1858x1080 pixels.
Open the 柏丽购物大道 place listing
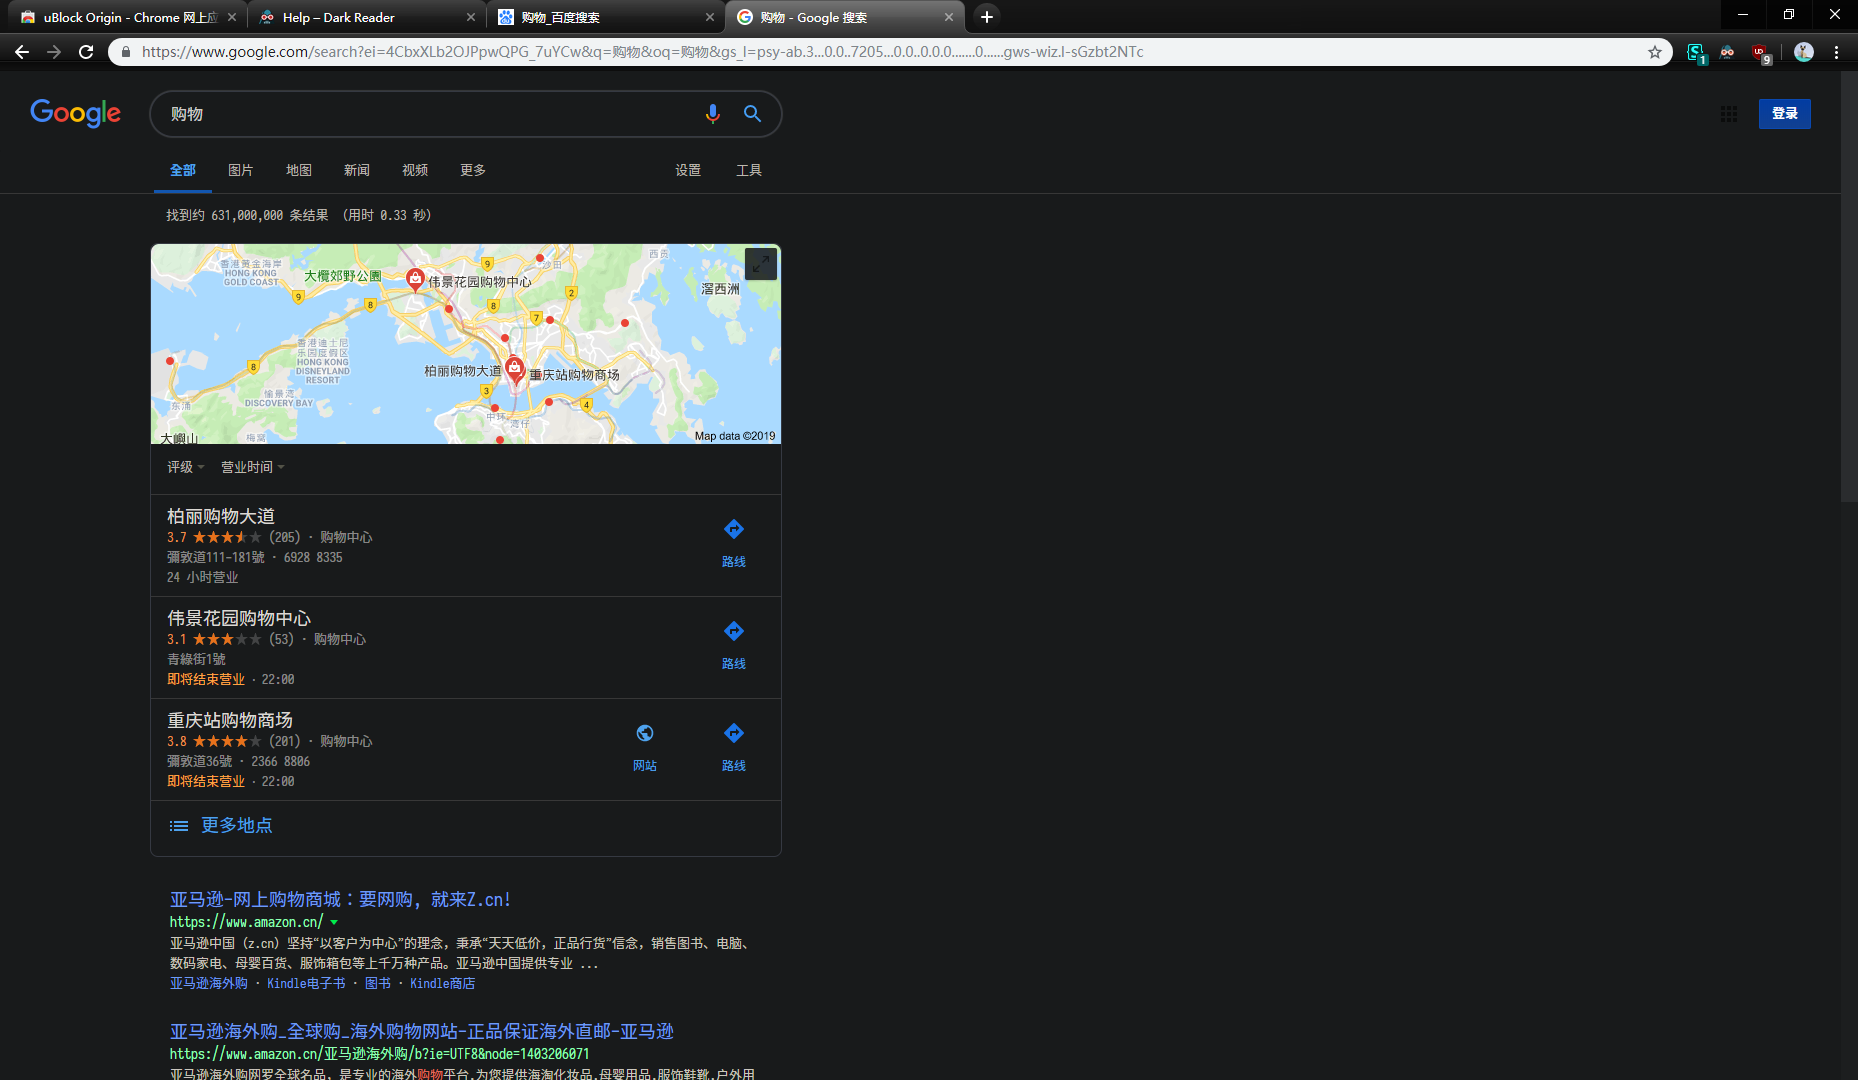[221, 516]
